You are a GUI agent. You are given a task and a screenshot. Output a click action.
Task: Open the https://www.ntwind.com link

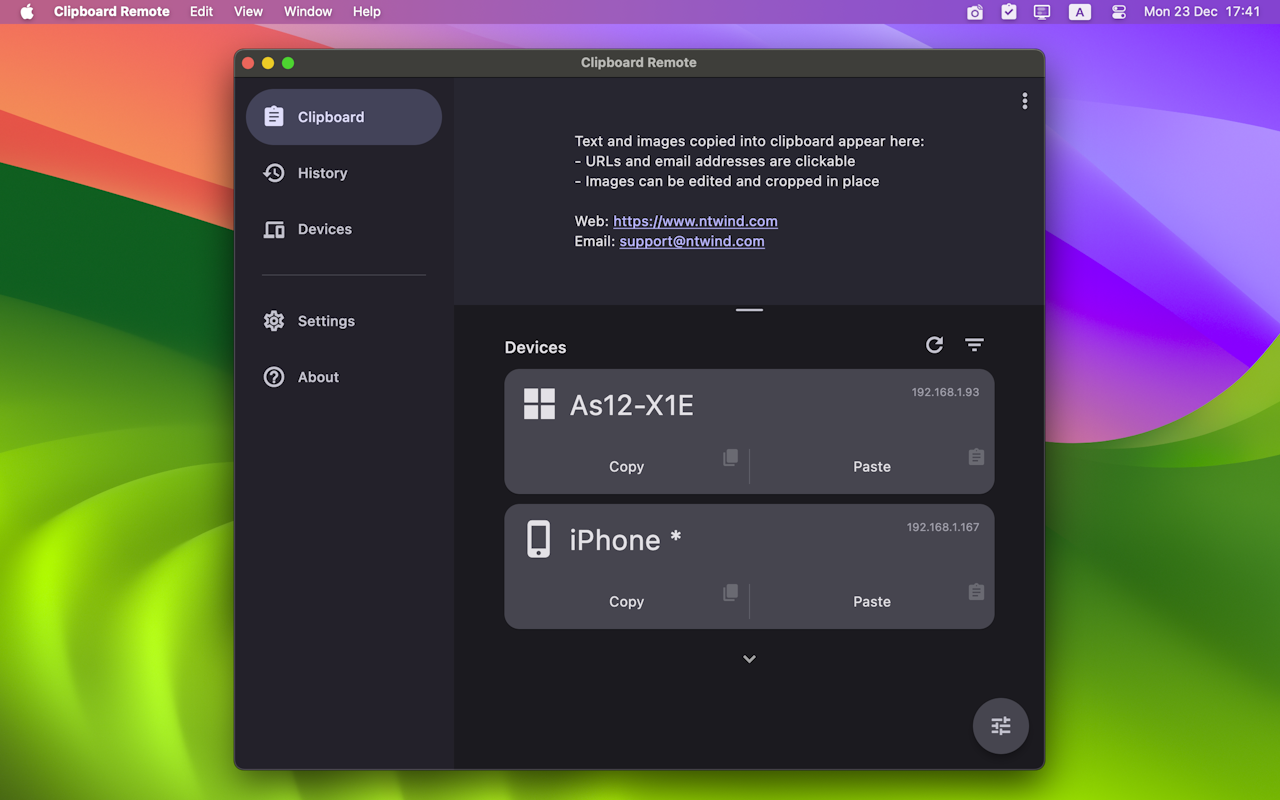(x=695, y=221)
